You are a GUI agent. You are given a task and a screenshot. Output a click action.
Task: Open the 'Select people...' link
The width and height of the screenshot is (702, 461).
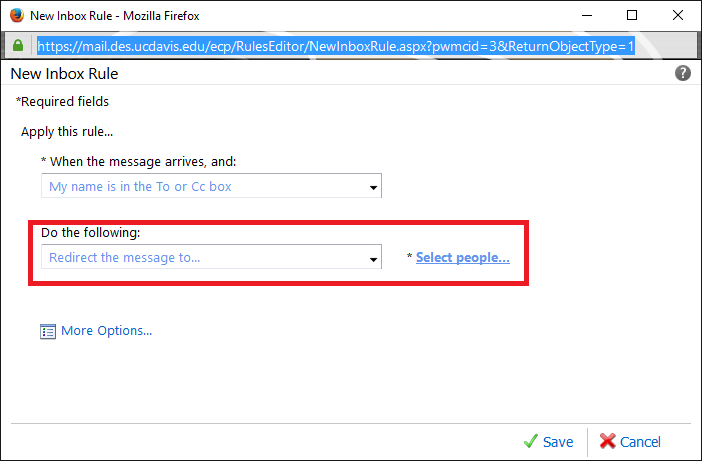click(x=462, y=257)
